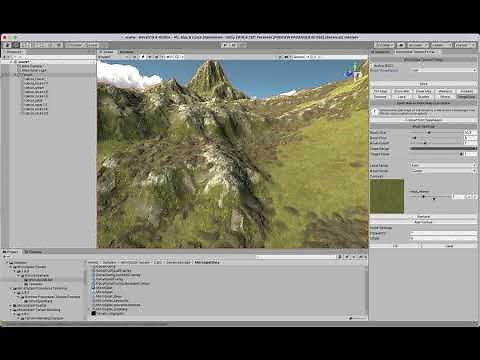Image resolution: width=480 pixels, height=360 pixels.
Task: Toggle scene audio speaker icon
Action: (x=149, y=57)
